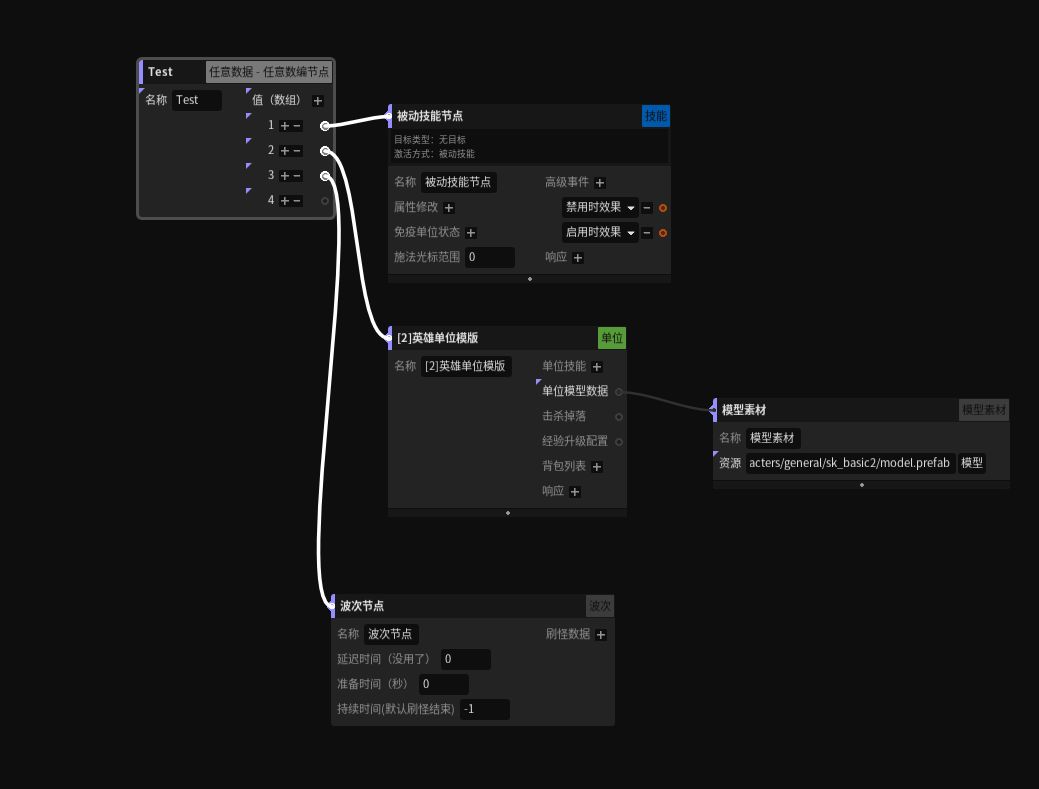Add a new entry to 值(数组) array

[x=317, y=101]
